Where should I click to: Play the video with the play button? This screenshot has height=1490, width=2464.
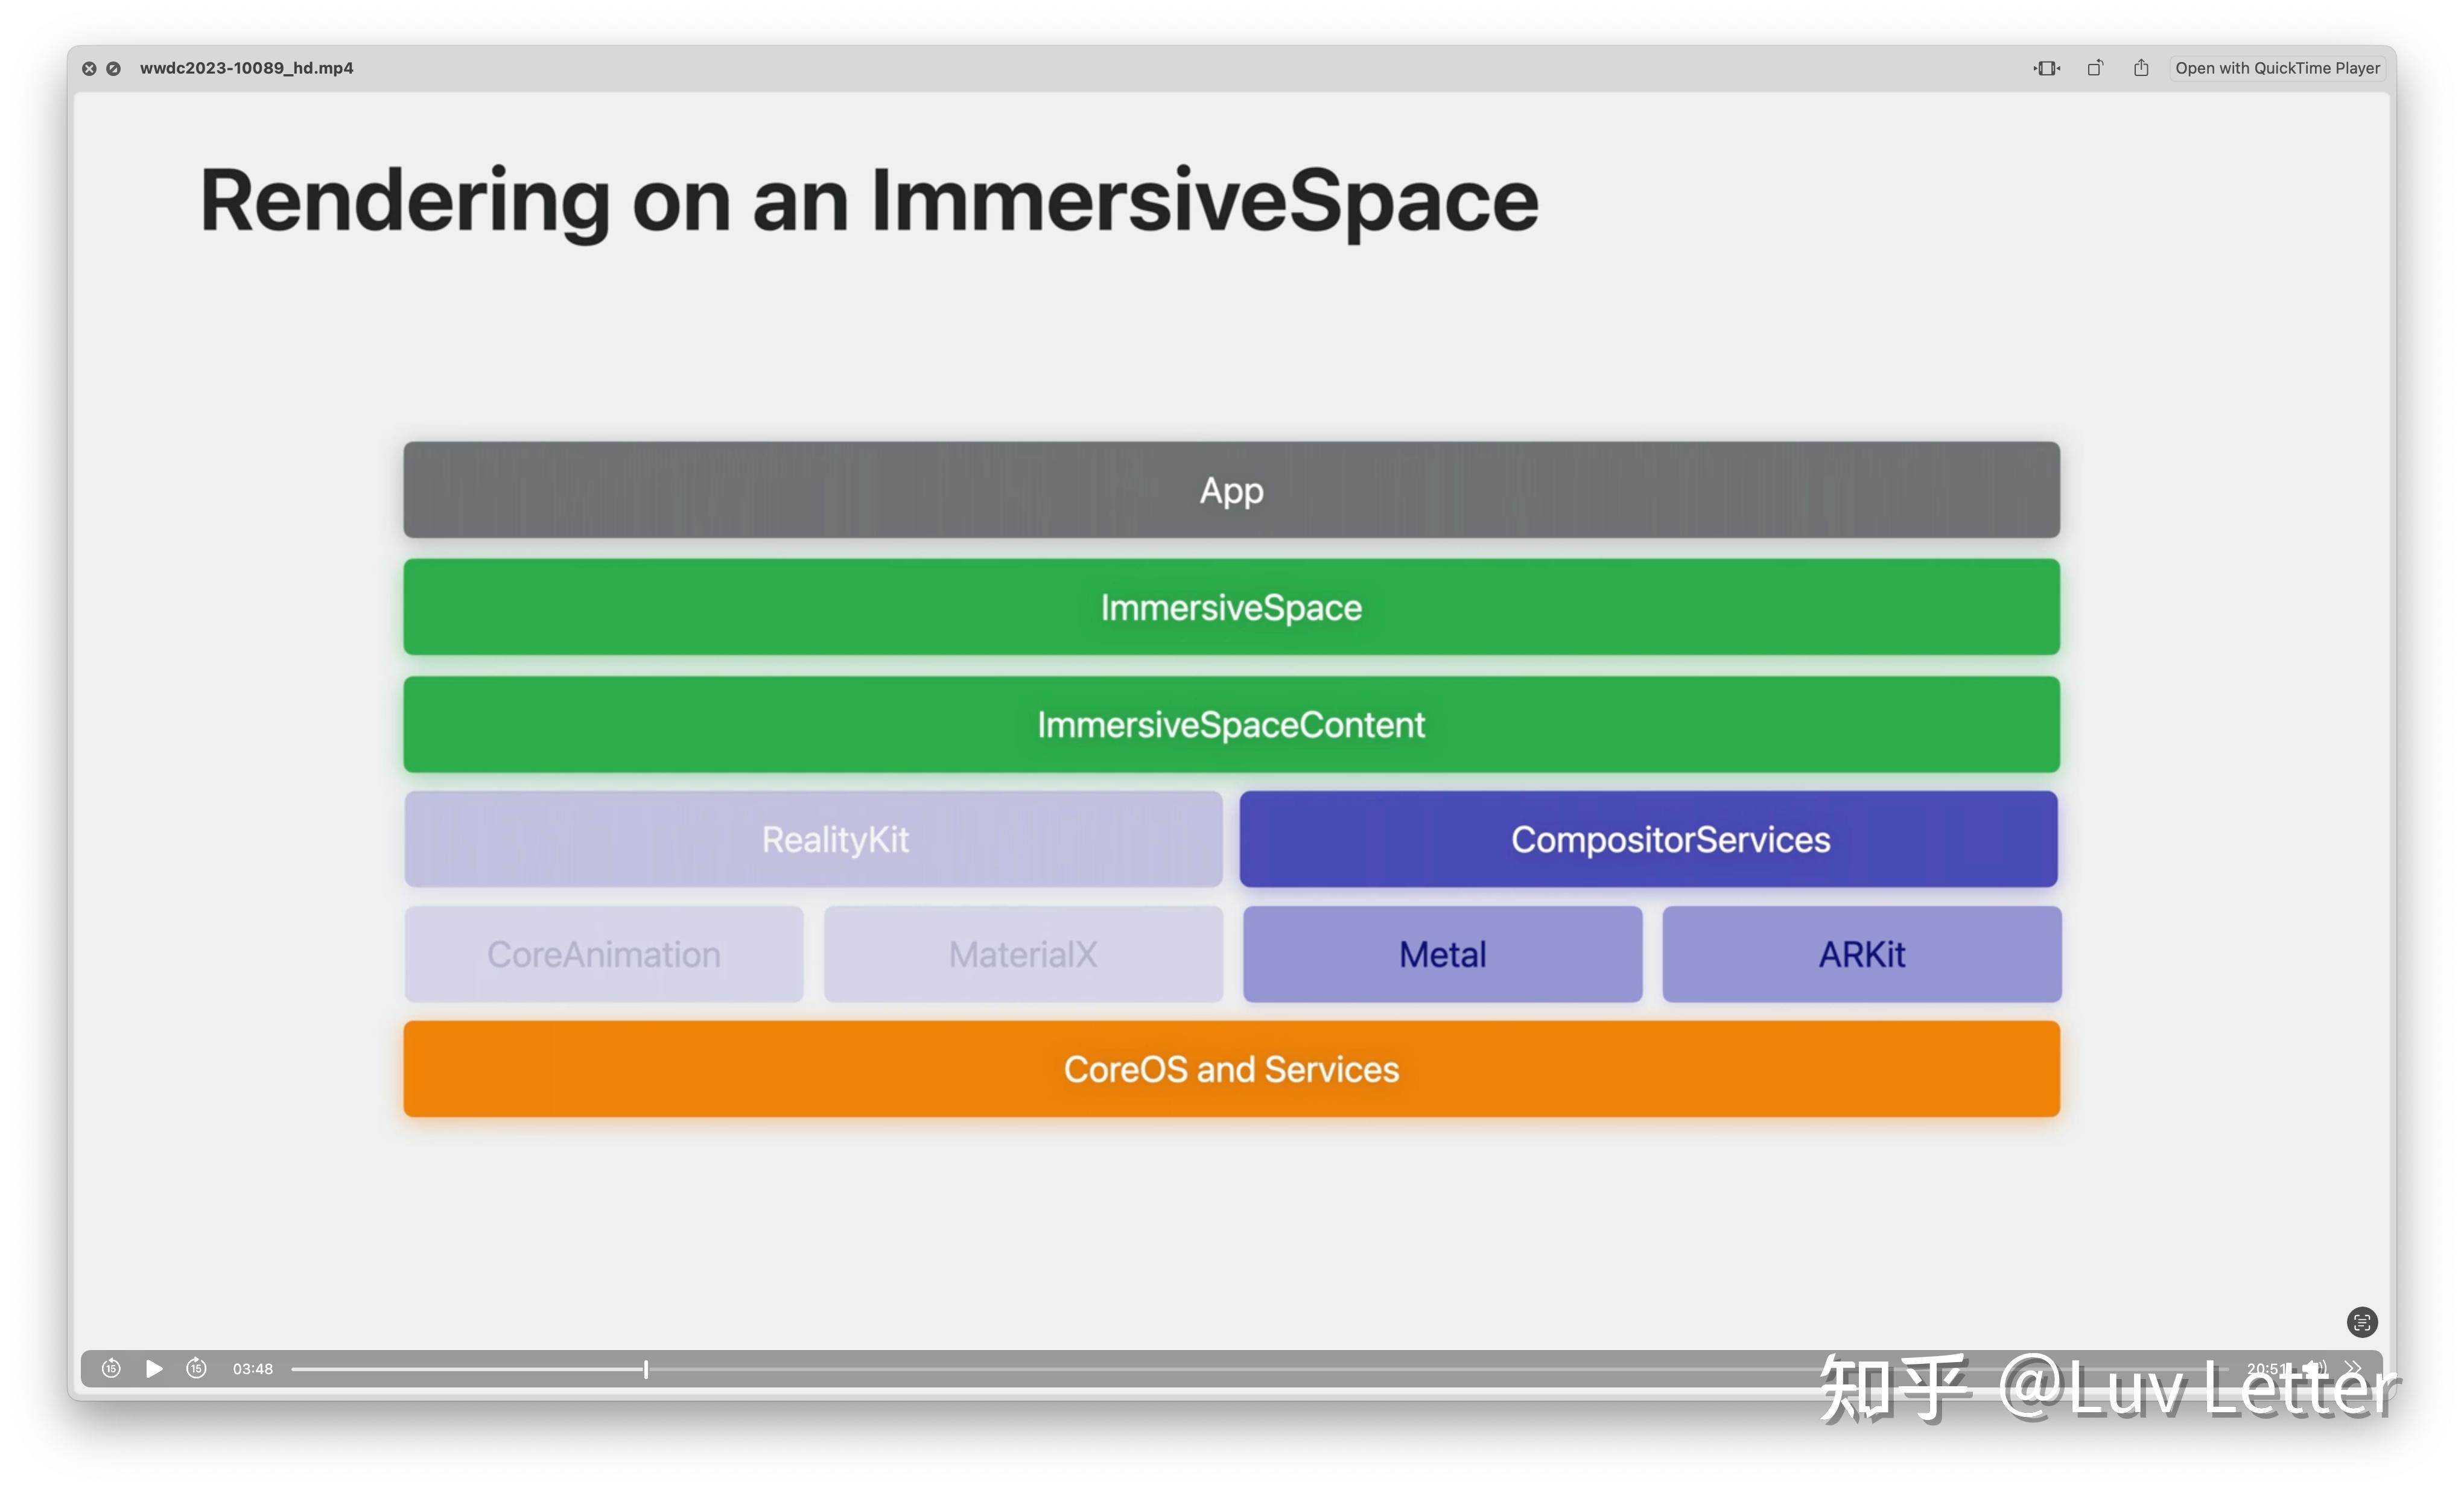pos(153,1369)
